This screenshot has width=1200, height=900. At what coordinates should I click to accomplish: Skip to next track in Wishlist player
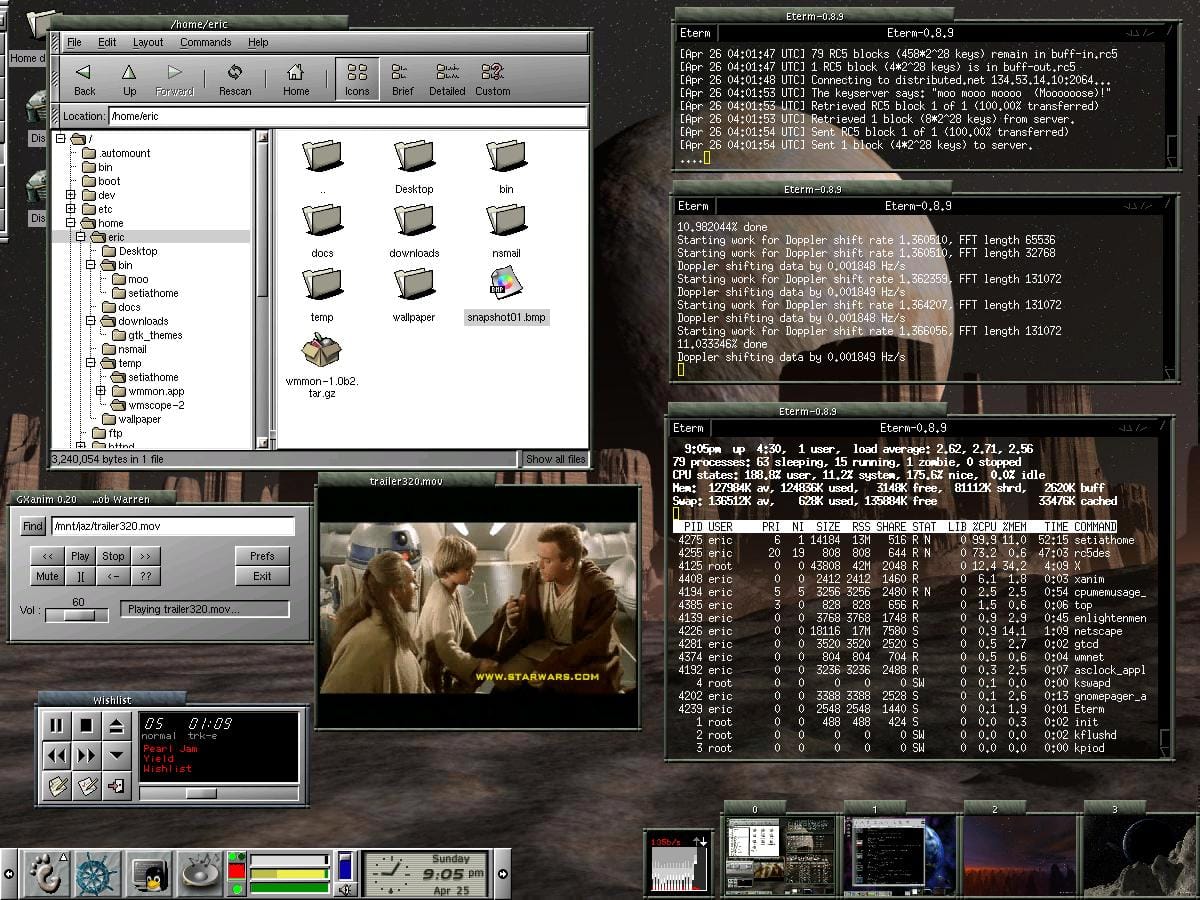pos(87,756)
